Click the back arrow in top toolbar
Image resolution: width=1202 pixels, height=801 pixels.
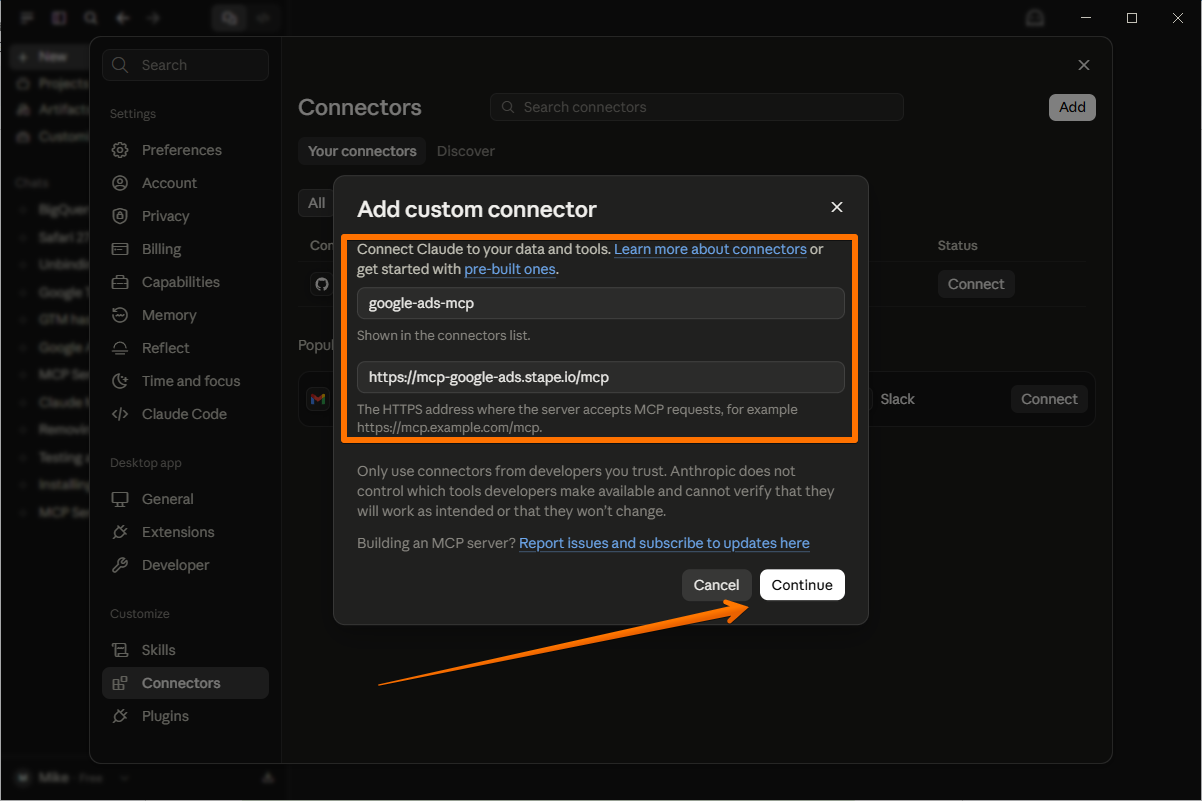[x=122, y=18]
